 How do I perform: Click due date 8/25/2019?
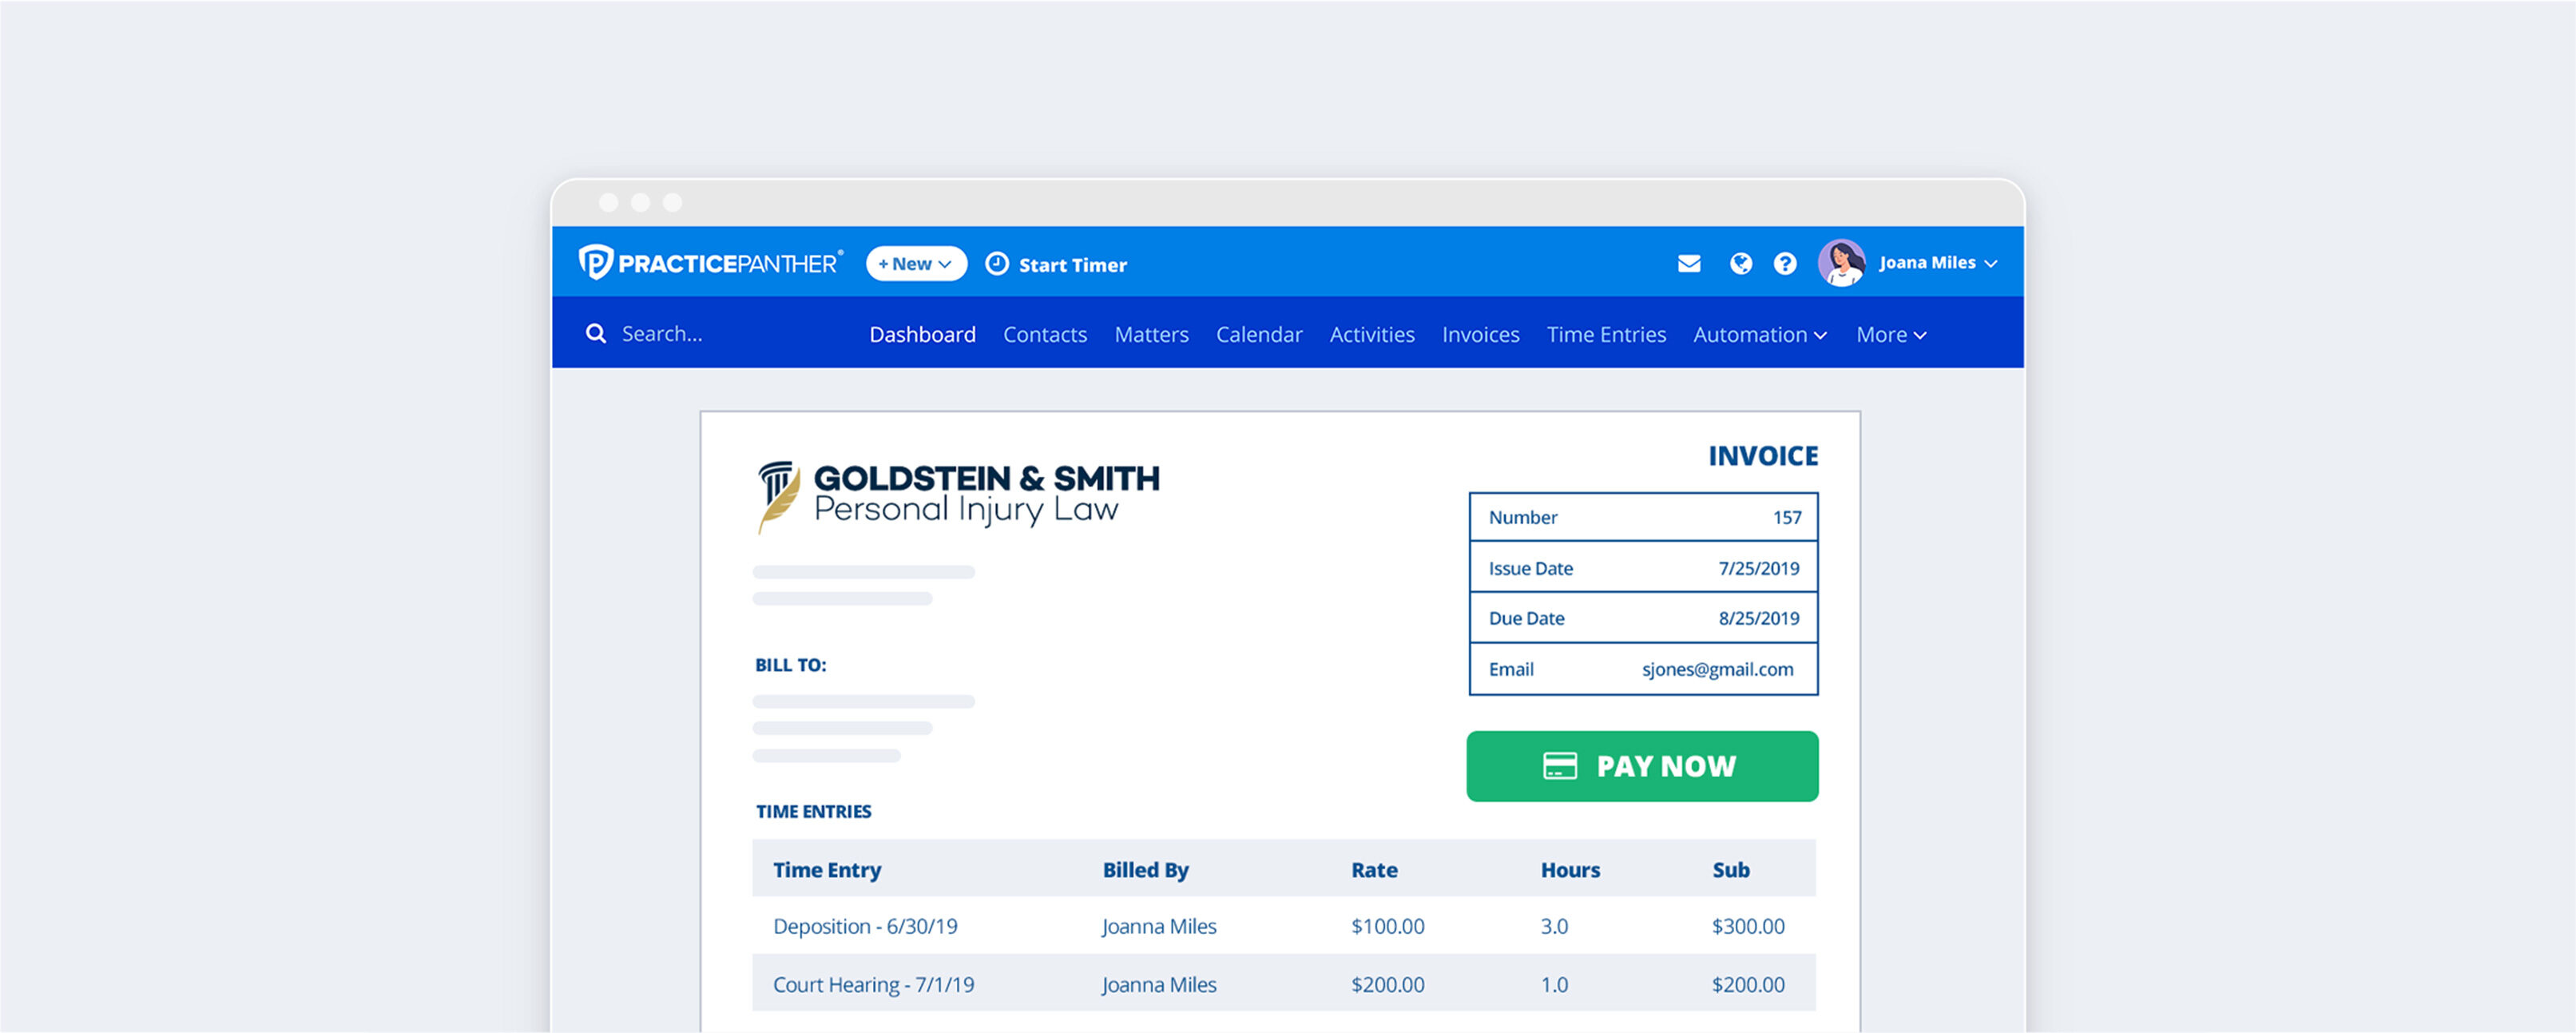coord(1758,619)
